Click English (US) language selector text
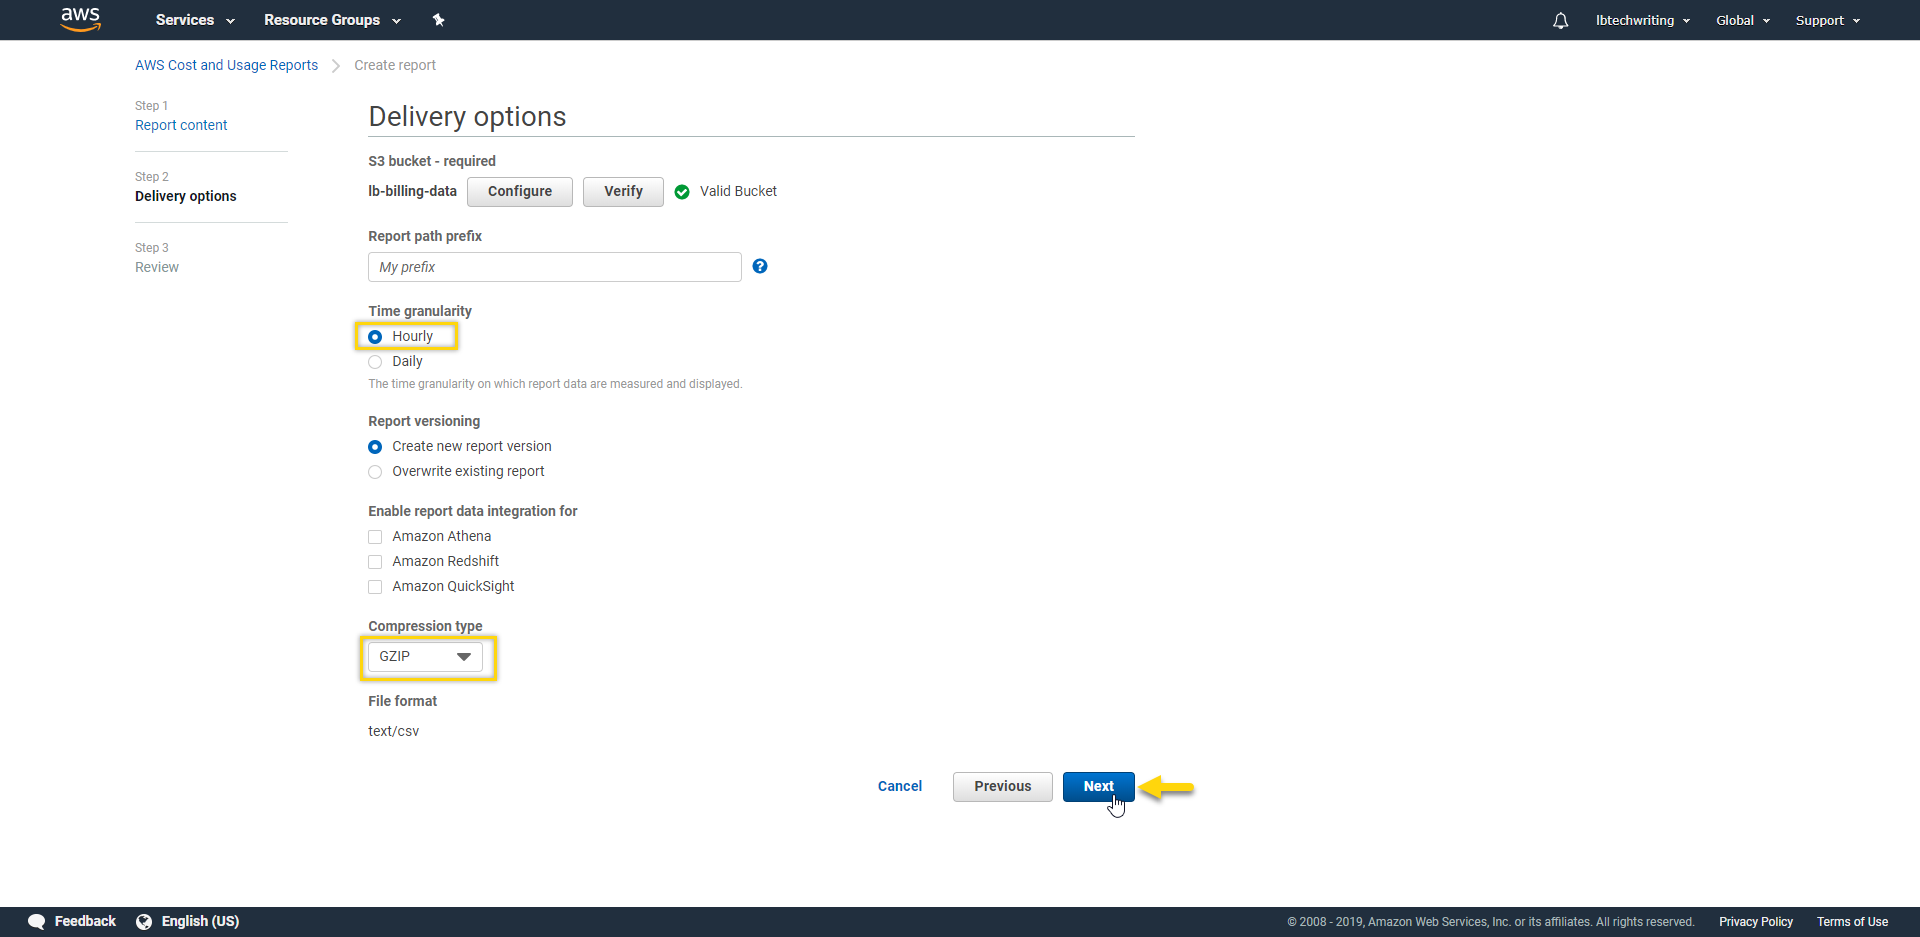1920x937 pixels. click(200, 921)
